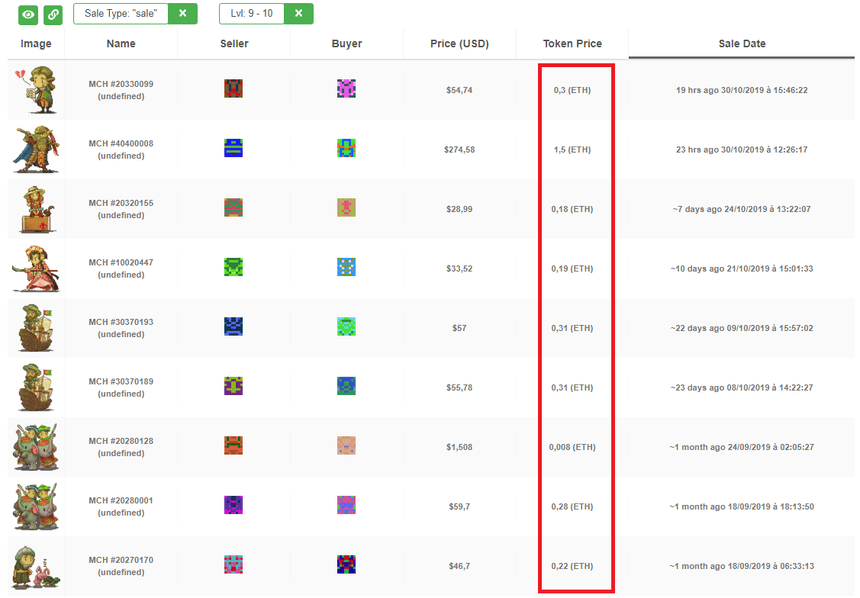
Task: Sort by Price (USD) column header
Action: click(459, 44)
